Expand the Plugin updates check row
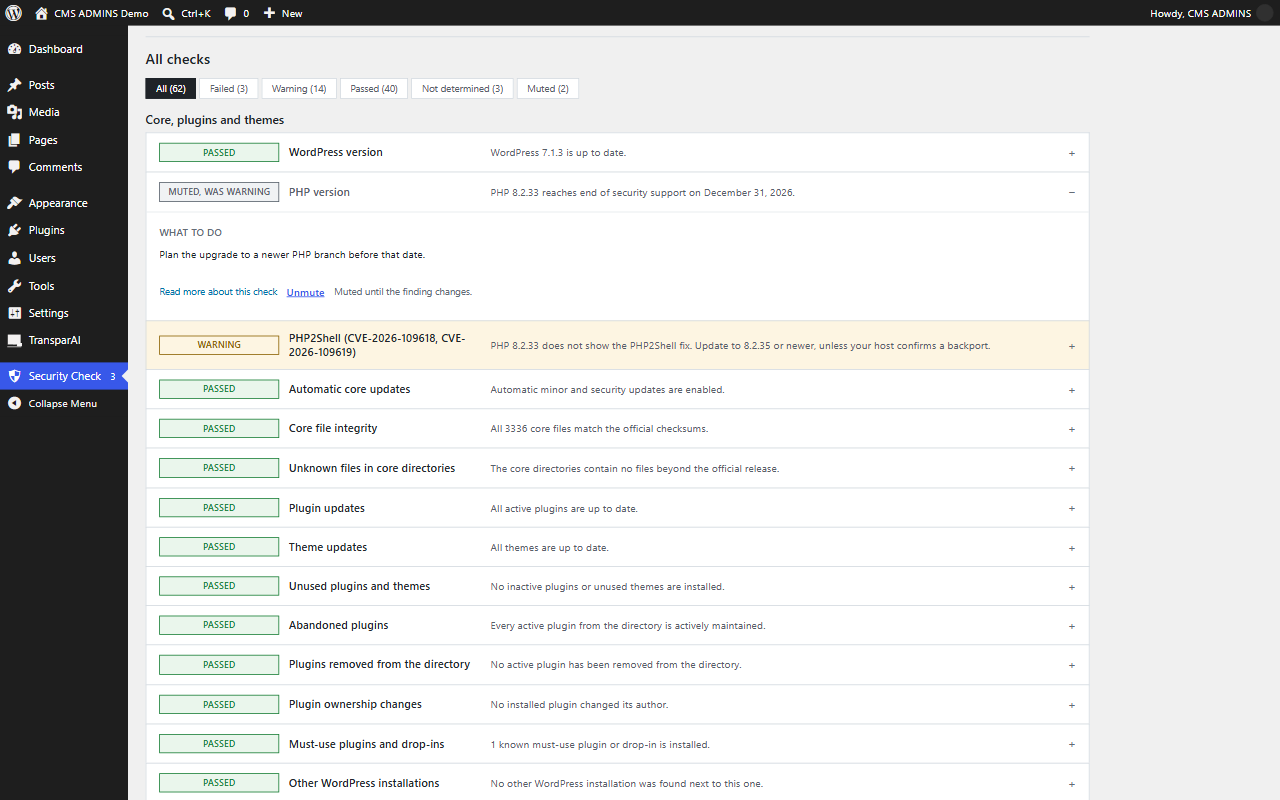 coord(1071,508)
